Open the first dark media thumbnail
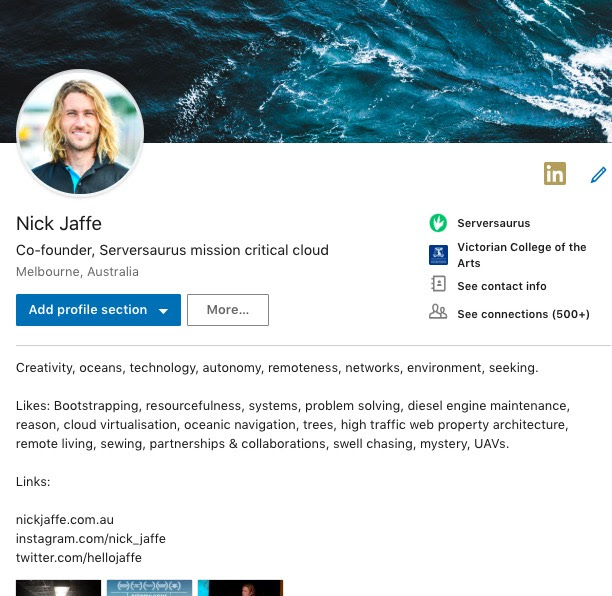The image size is (612, 596). click(x=59, y=588)
